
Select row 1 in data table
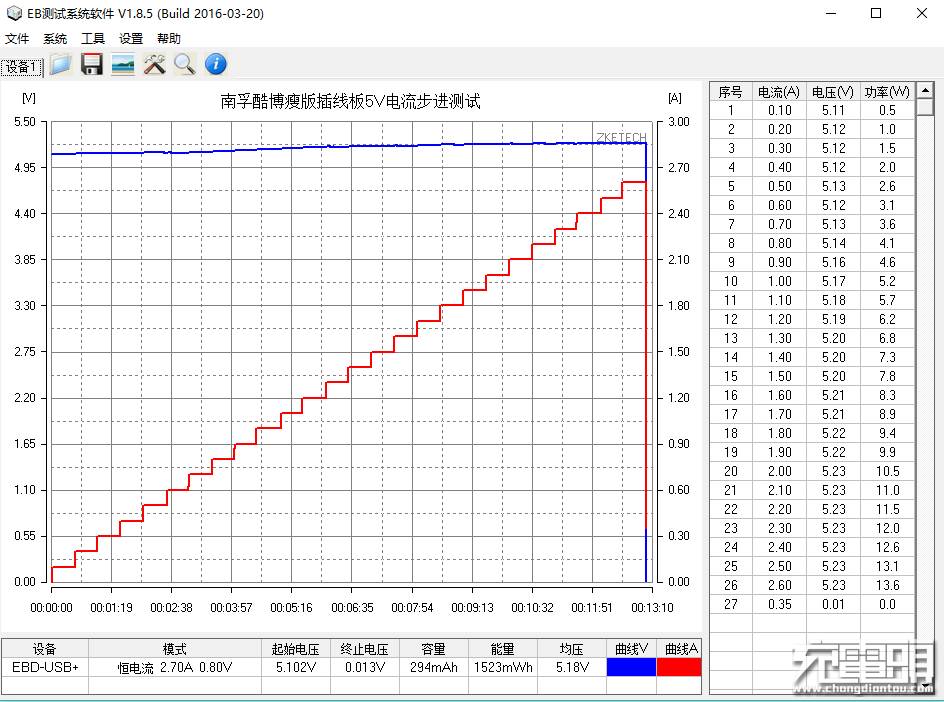pos(812,110)
